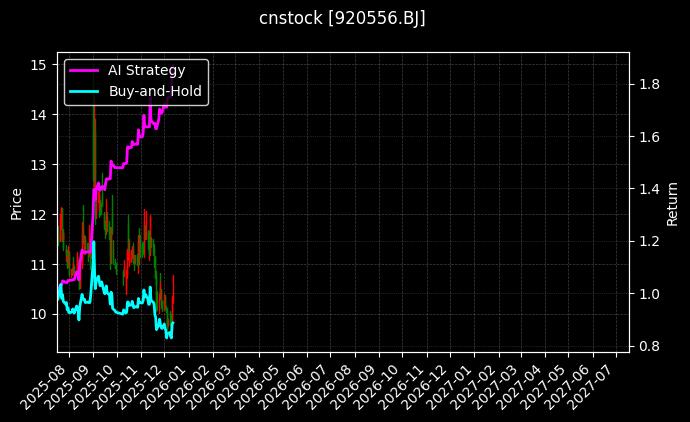Click the 10 tick on the Price axis

click(x=39, y=314)
